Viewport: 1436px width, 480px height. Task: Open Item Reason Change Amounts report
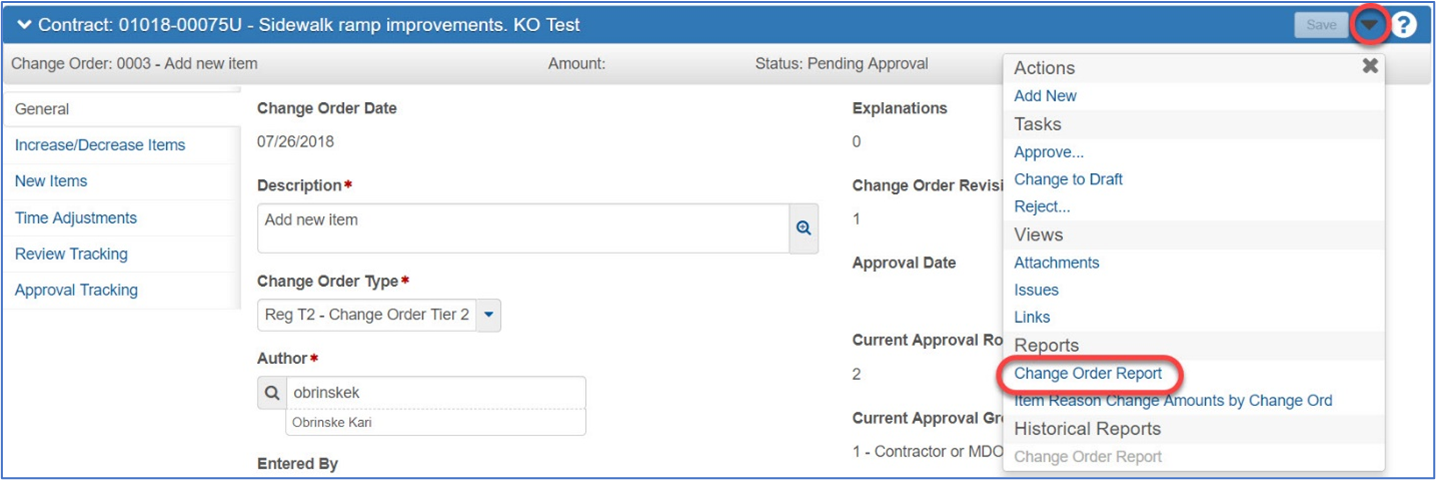[1173, 400]
